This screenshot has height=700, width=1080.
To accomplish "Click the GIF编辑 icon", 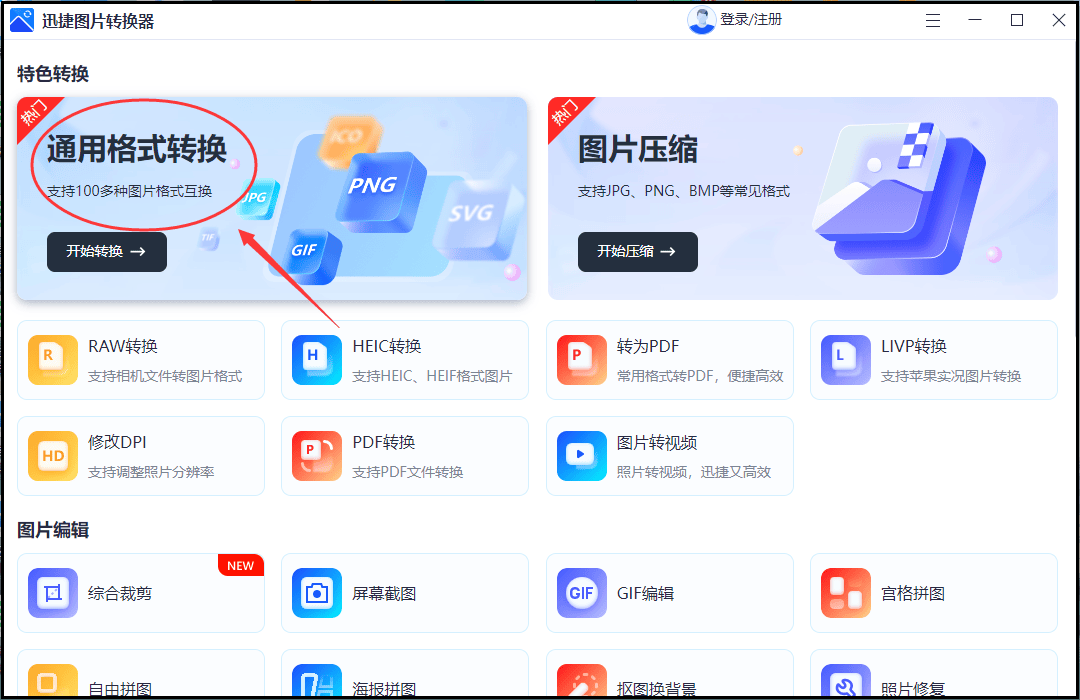I will click(581, 592).
